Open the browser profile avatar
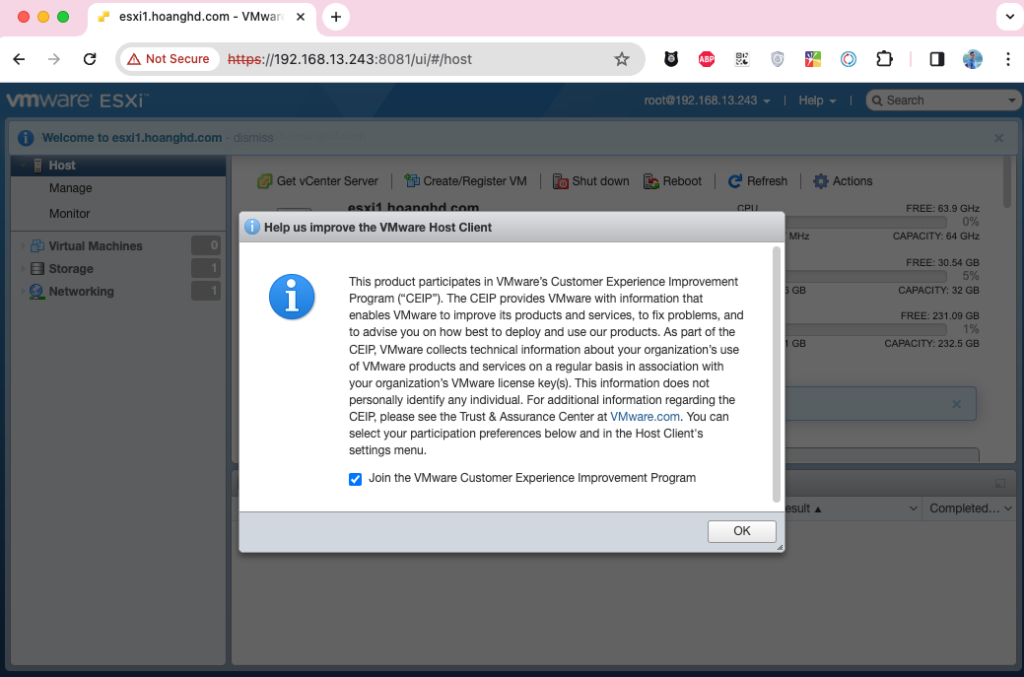The image size is (1024, 677). [972, 59]
